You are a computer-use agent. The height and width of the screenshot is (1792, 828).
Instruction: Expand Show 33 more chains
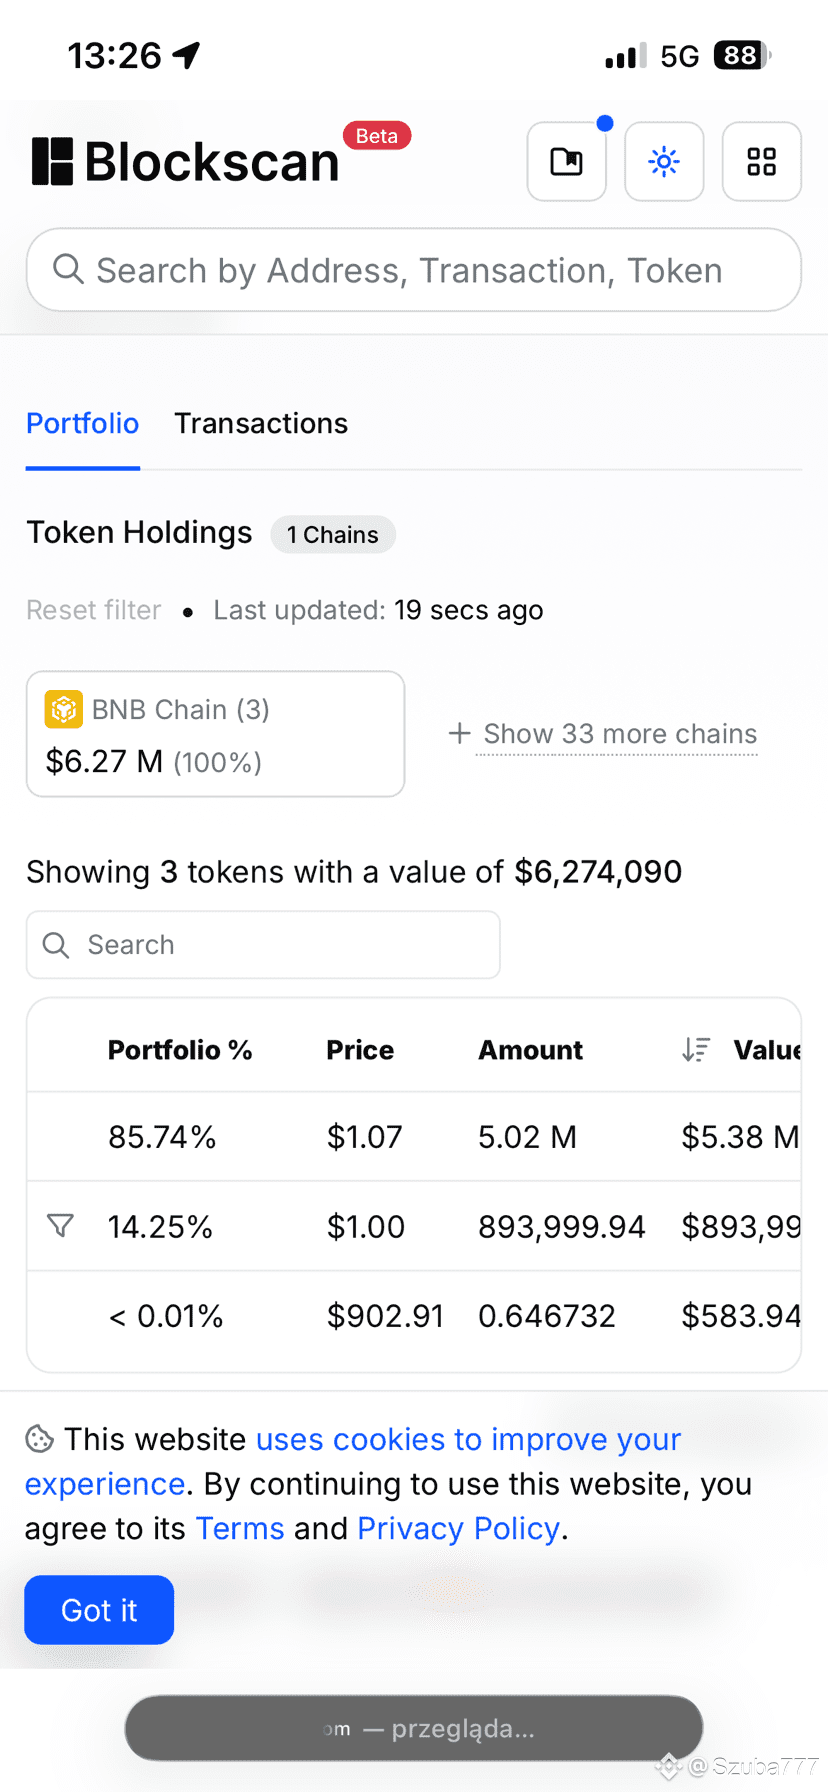click(x=603, y=734)
